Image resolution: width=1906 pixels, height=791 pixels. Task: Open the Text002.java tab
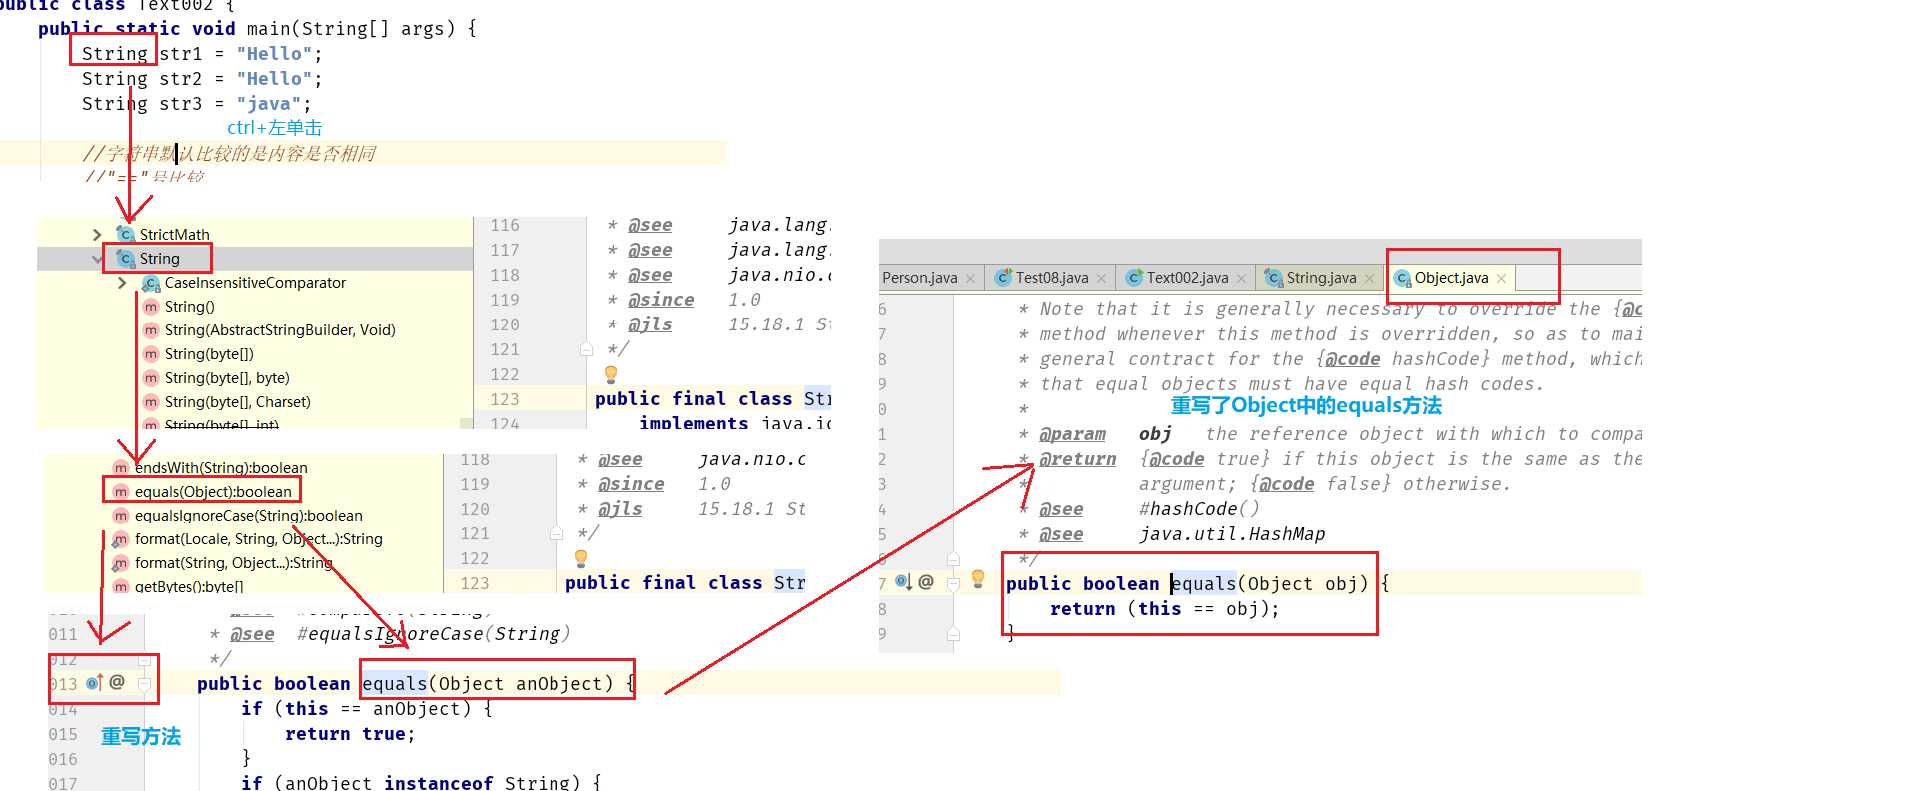tap(1186, 278)
